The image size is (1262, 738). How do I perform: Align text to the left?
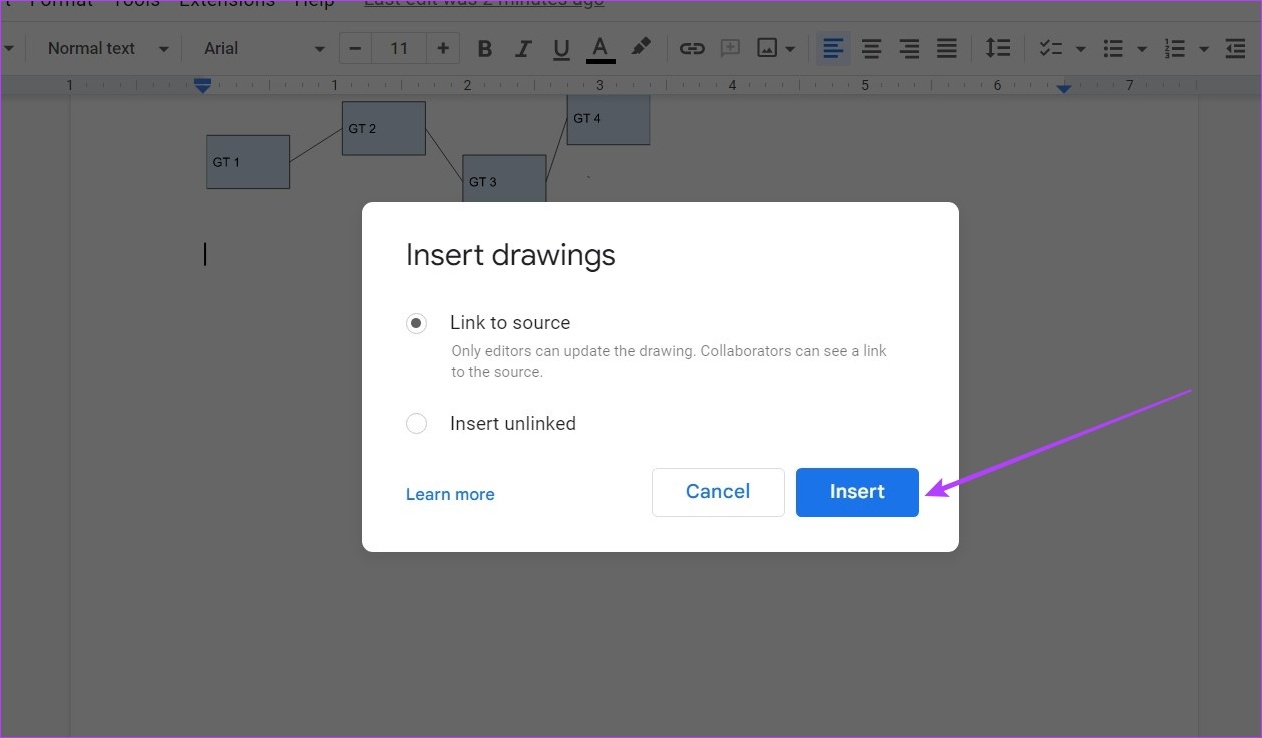tap(833, 48)
